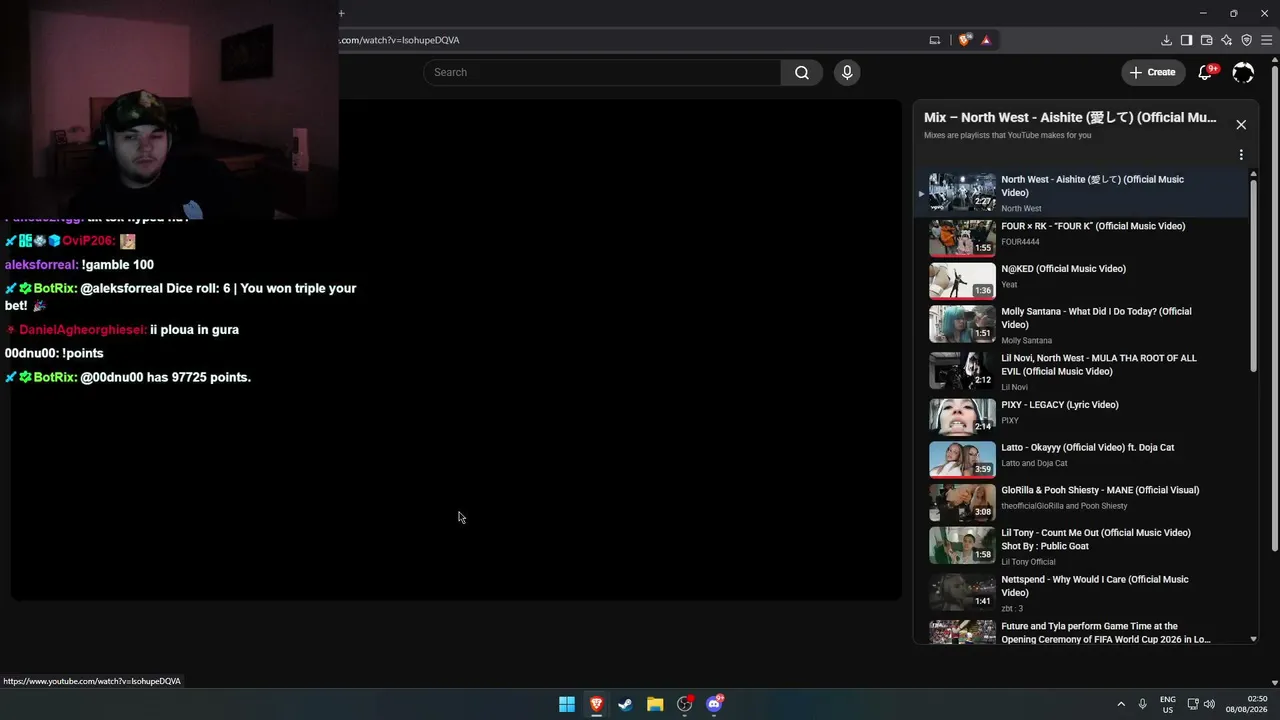The height and width of the screenshot is (720, 1280).
Task: Click the Brave Rewards triangle icon
Action: pos(986,40)
